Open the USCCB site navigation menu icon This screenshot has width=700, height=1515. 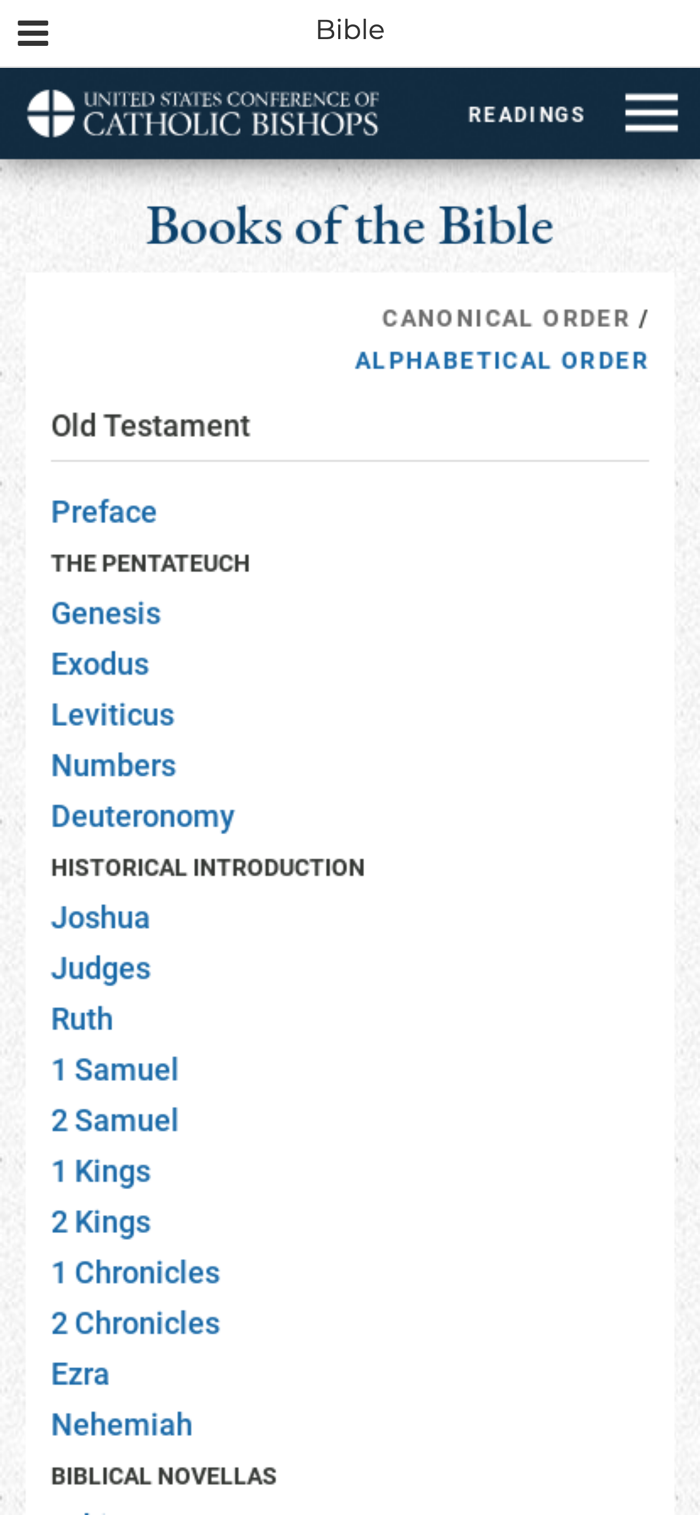[651, 113]
